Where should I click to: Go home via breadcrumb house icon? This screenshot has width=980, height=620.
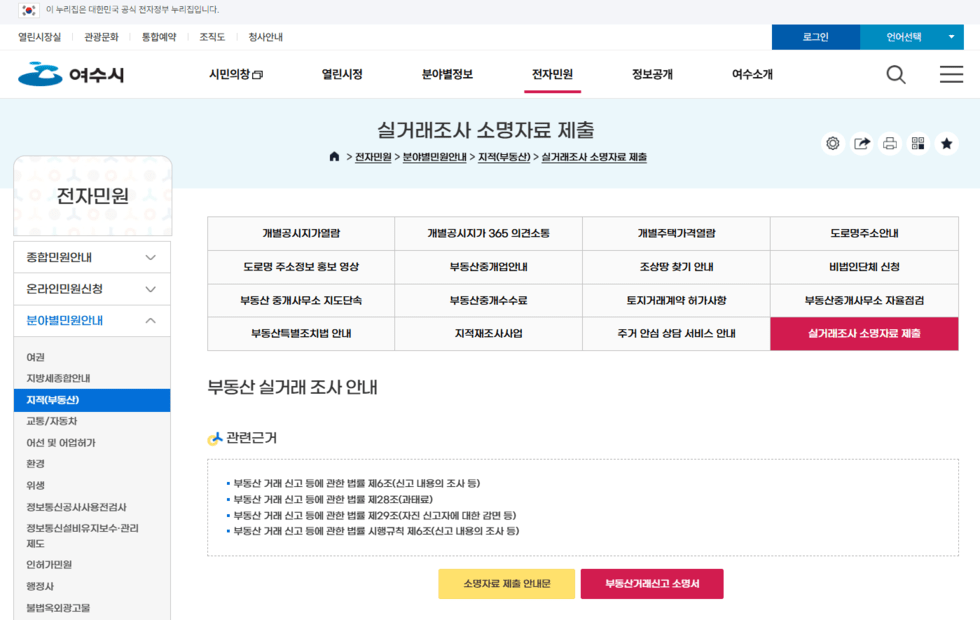click(334, 156)
